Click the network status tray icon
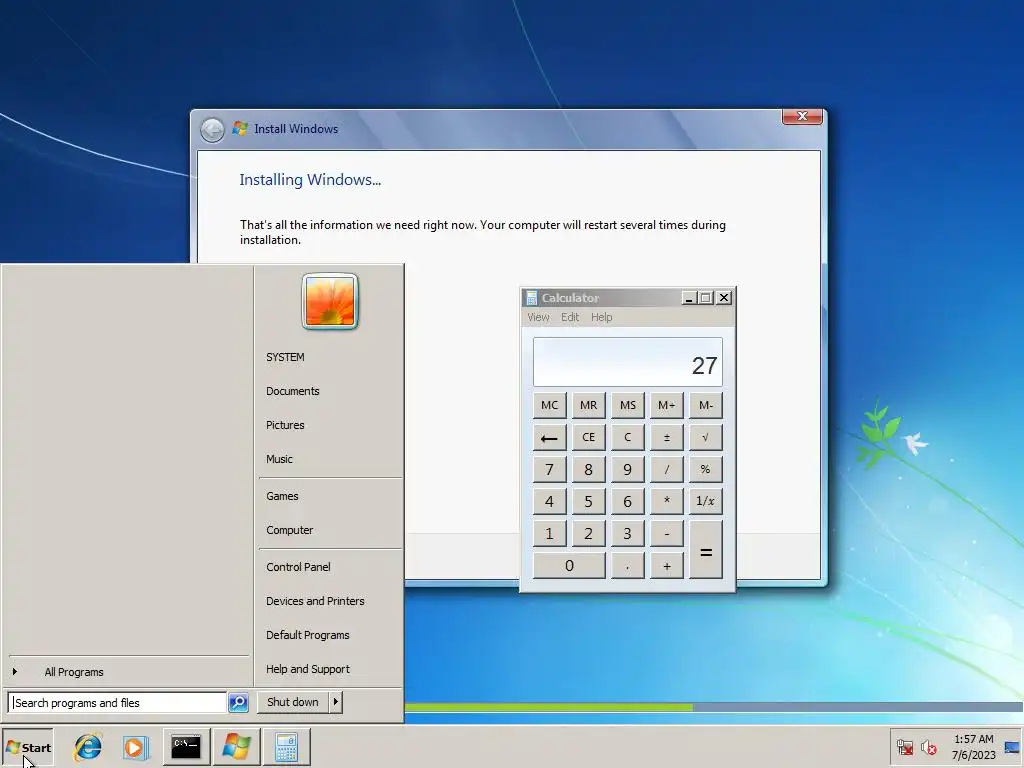The width and height of the screenshot is (1024, 768). point(904,747)
